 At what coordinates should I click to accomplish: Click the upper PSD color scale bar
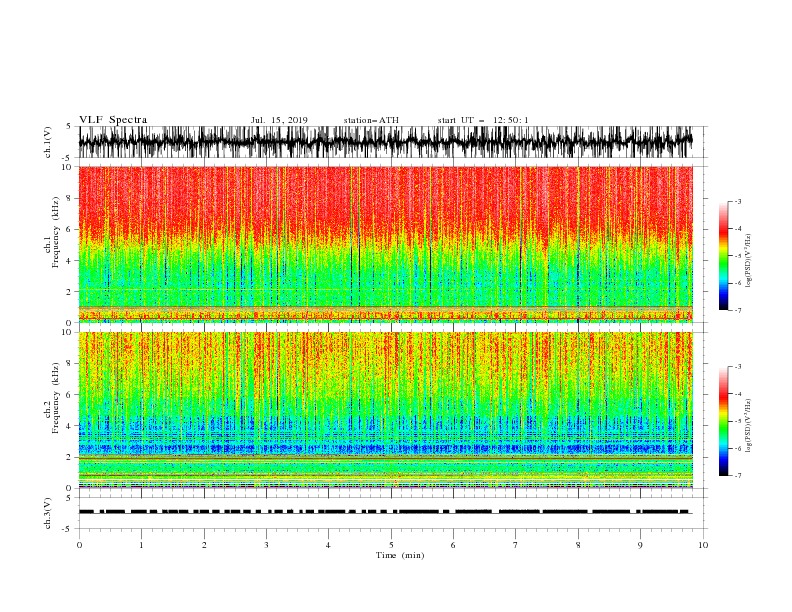[x=724, y=256]
